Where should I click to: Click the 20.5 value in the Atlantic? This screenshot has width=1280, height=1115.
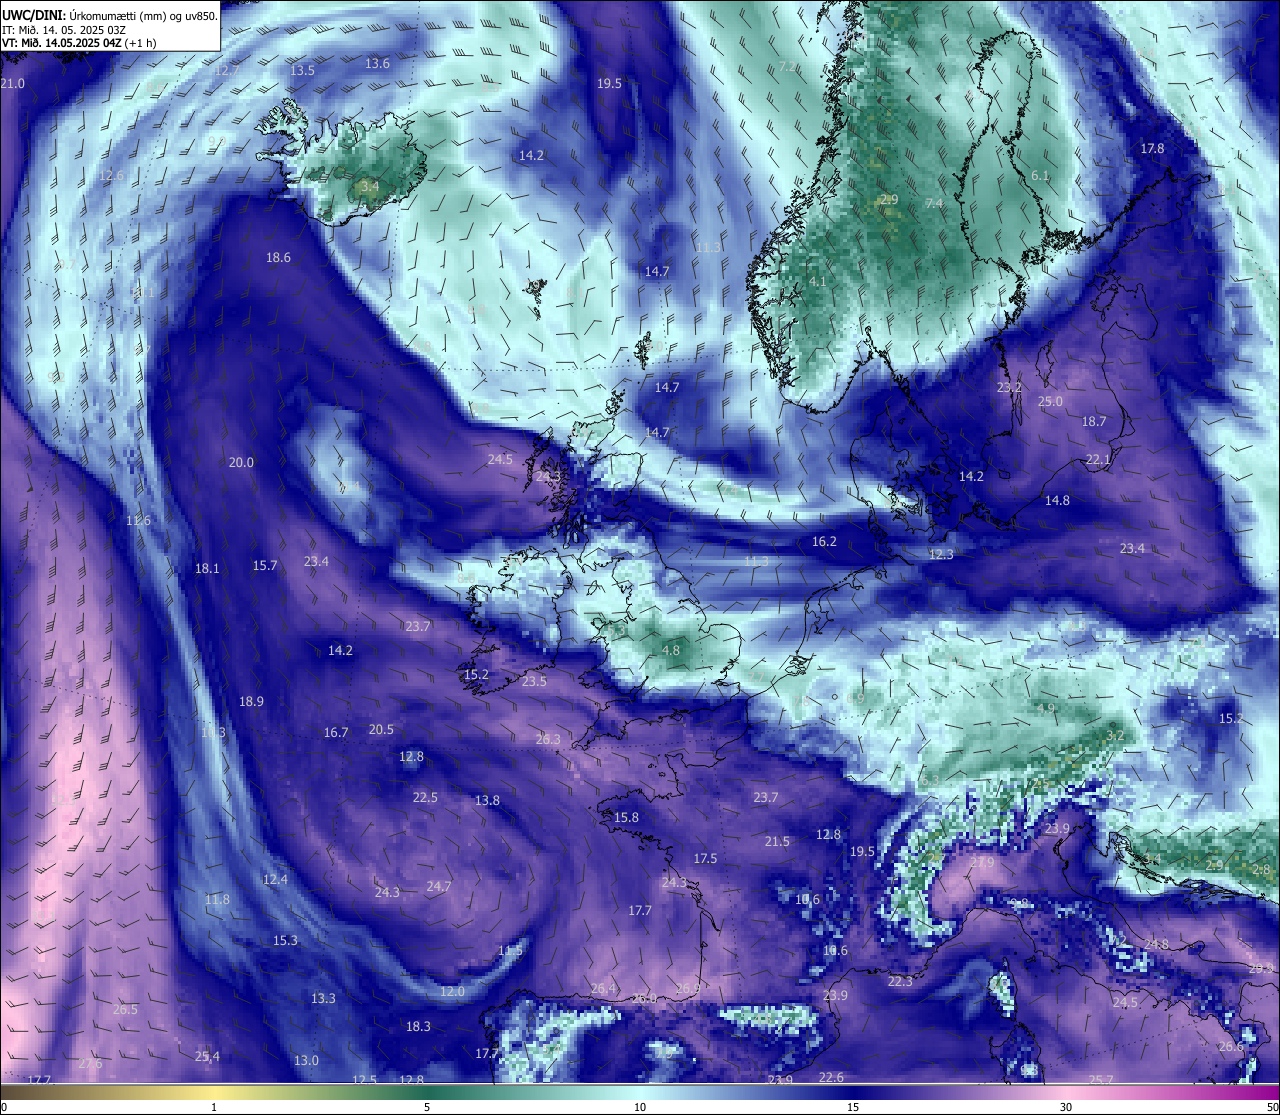point(381,730)
